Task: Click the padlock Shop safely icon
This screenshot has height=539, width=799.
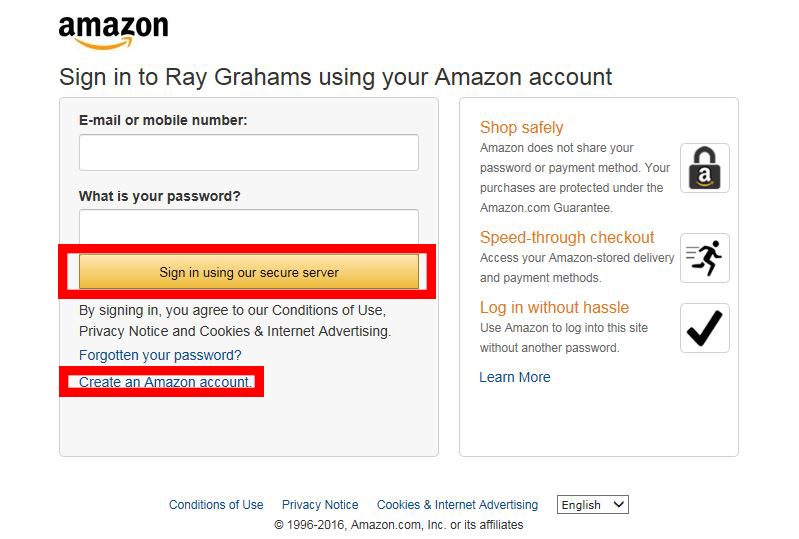Action: tap(705, 168)
